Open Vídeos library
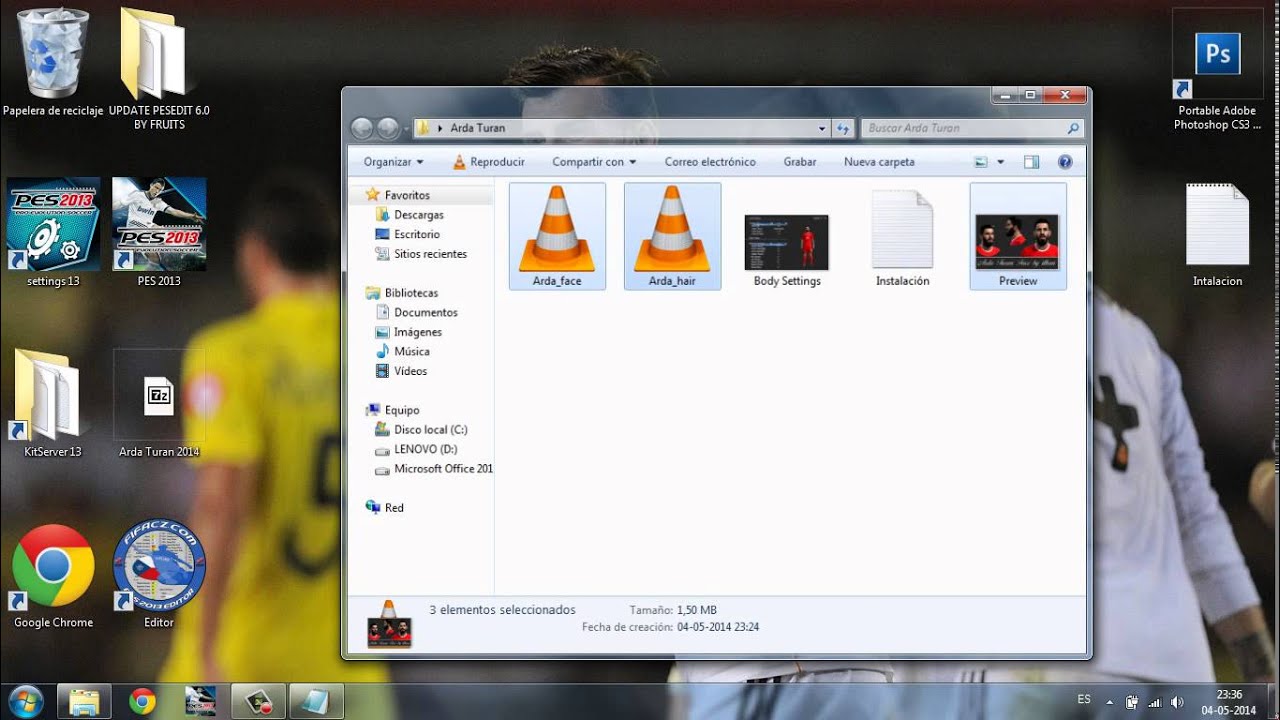This screenshot has width=1280, height=720. pos(410,371)
